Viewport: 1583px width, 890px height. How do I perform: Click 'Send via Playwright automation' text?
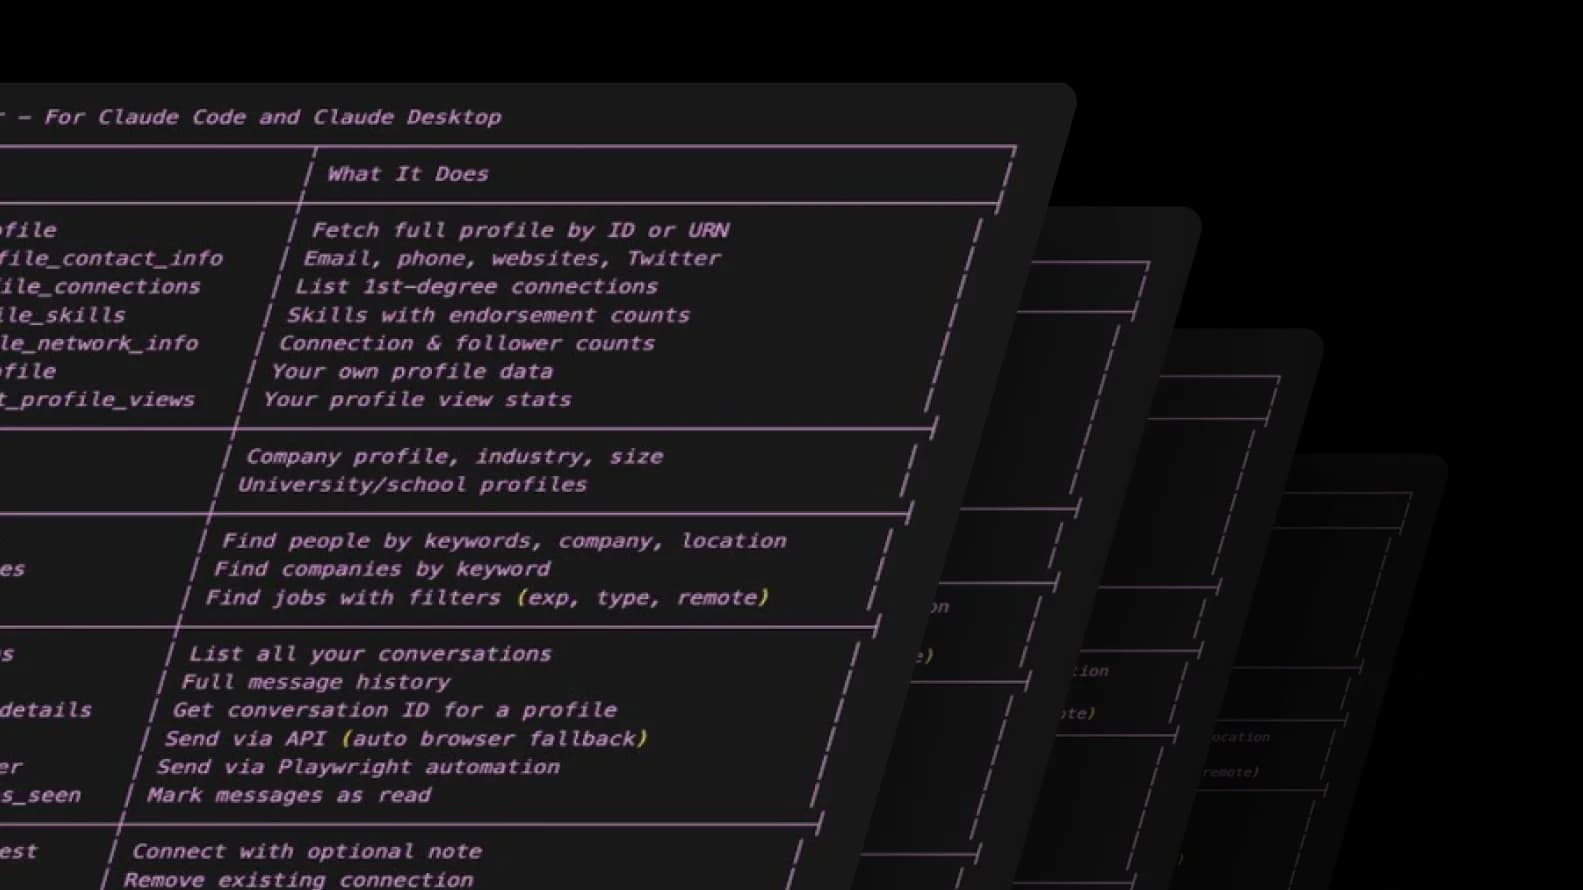pyautogui.click(x=358, y=767)
